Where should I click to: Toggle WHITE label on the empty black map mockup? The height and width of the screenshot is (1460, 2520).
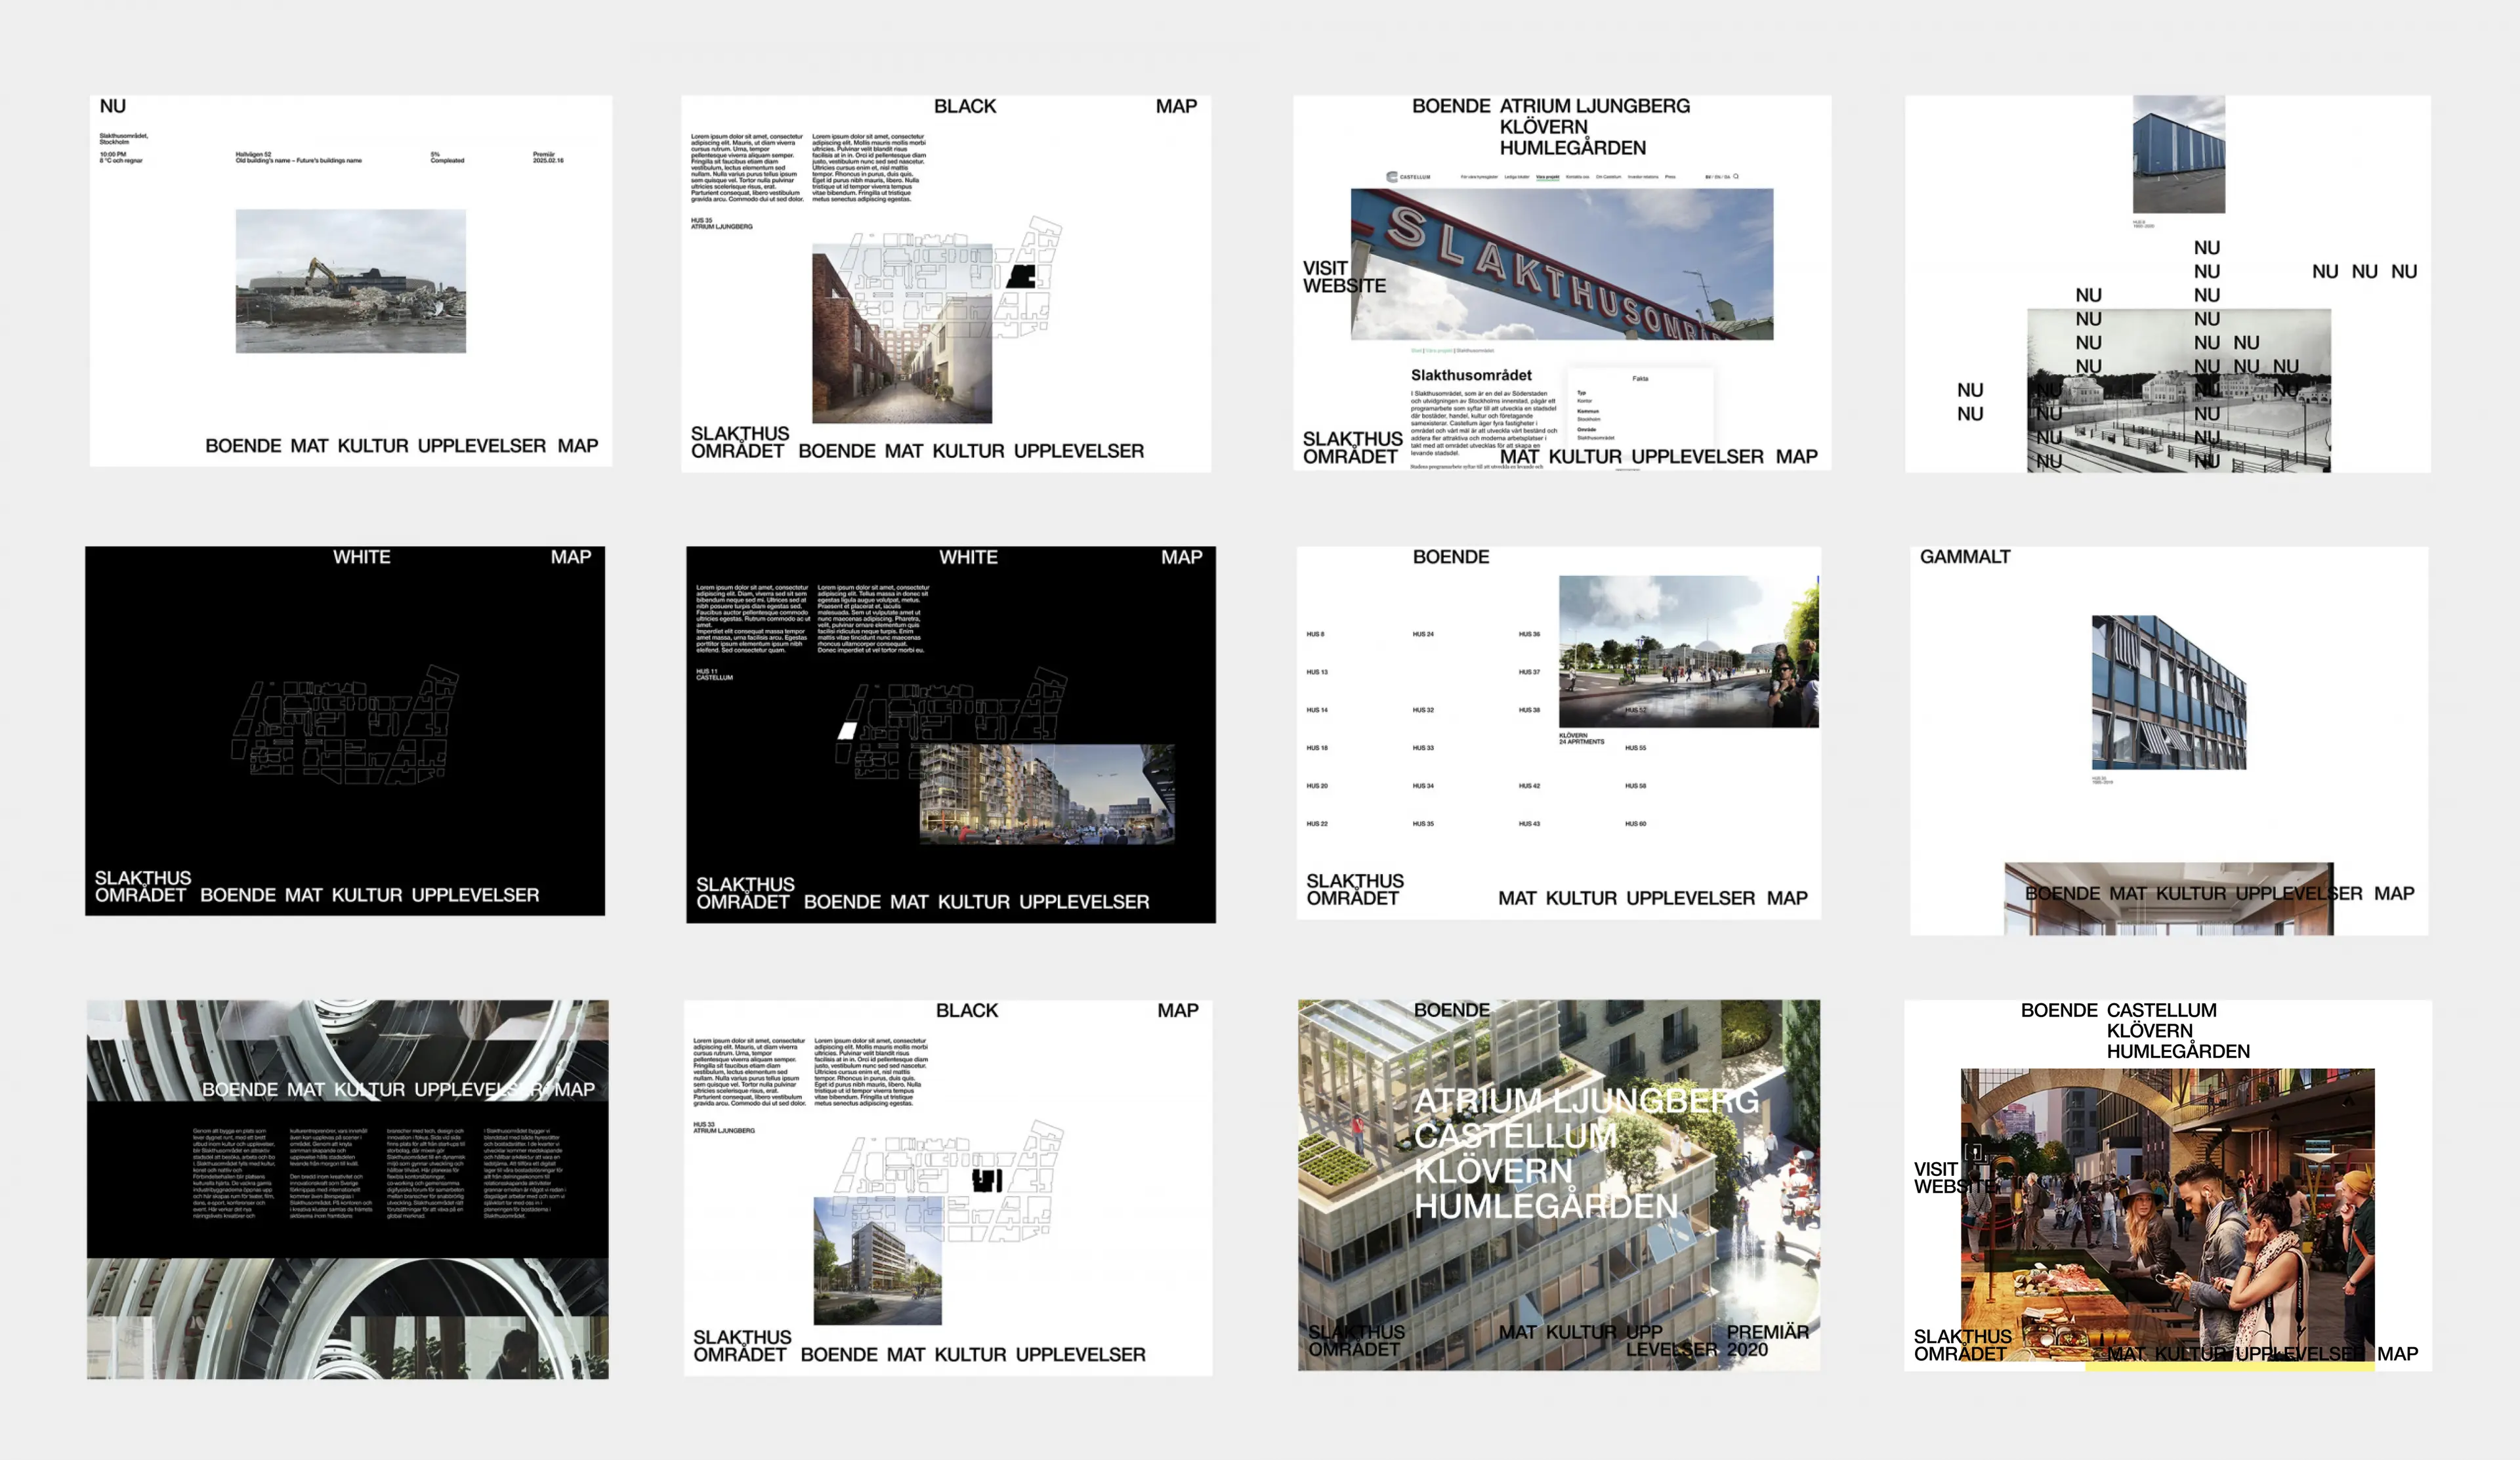[361, 557]
